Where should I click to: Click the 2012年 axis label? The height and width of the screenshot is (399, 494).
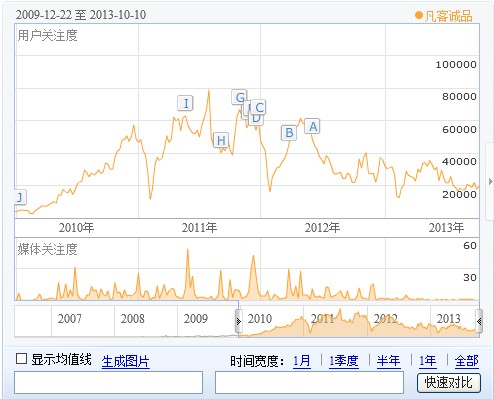(322, 228)
